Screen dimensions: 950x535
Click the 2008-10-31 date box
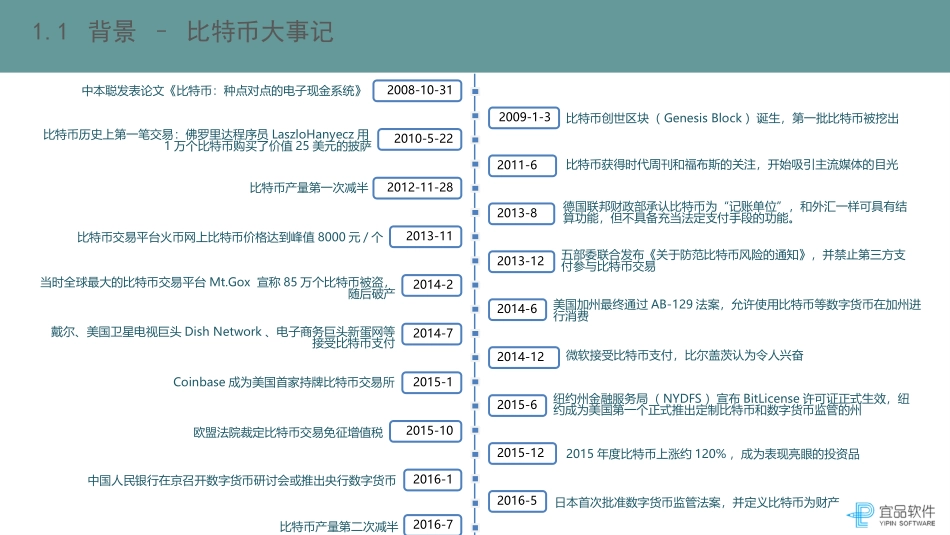click(x=417, y=90)
